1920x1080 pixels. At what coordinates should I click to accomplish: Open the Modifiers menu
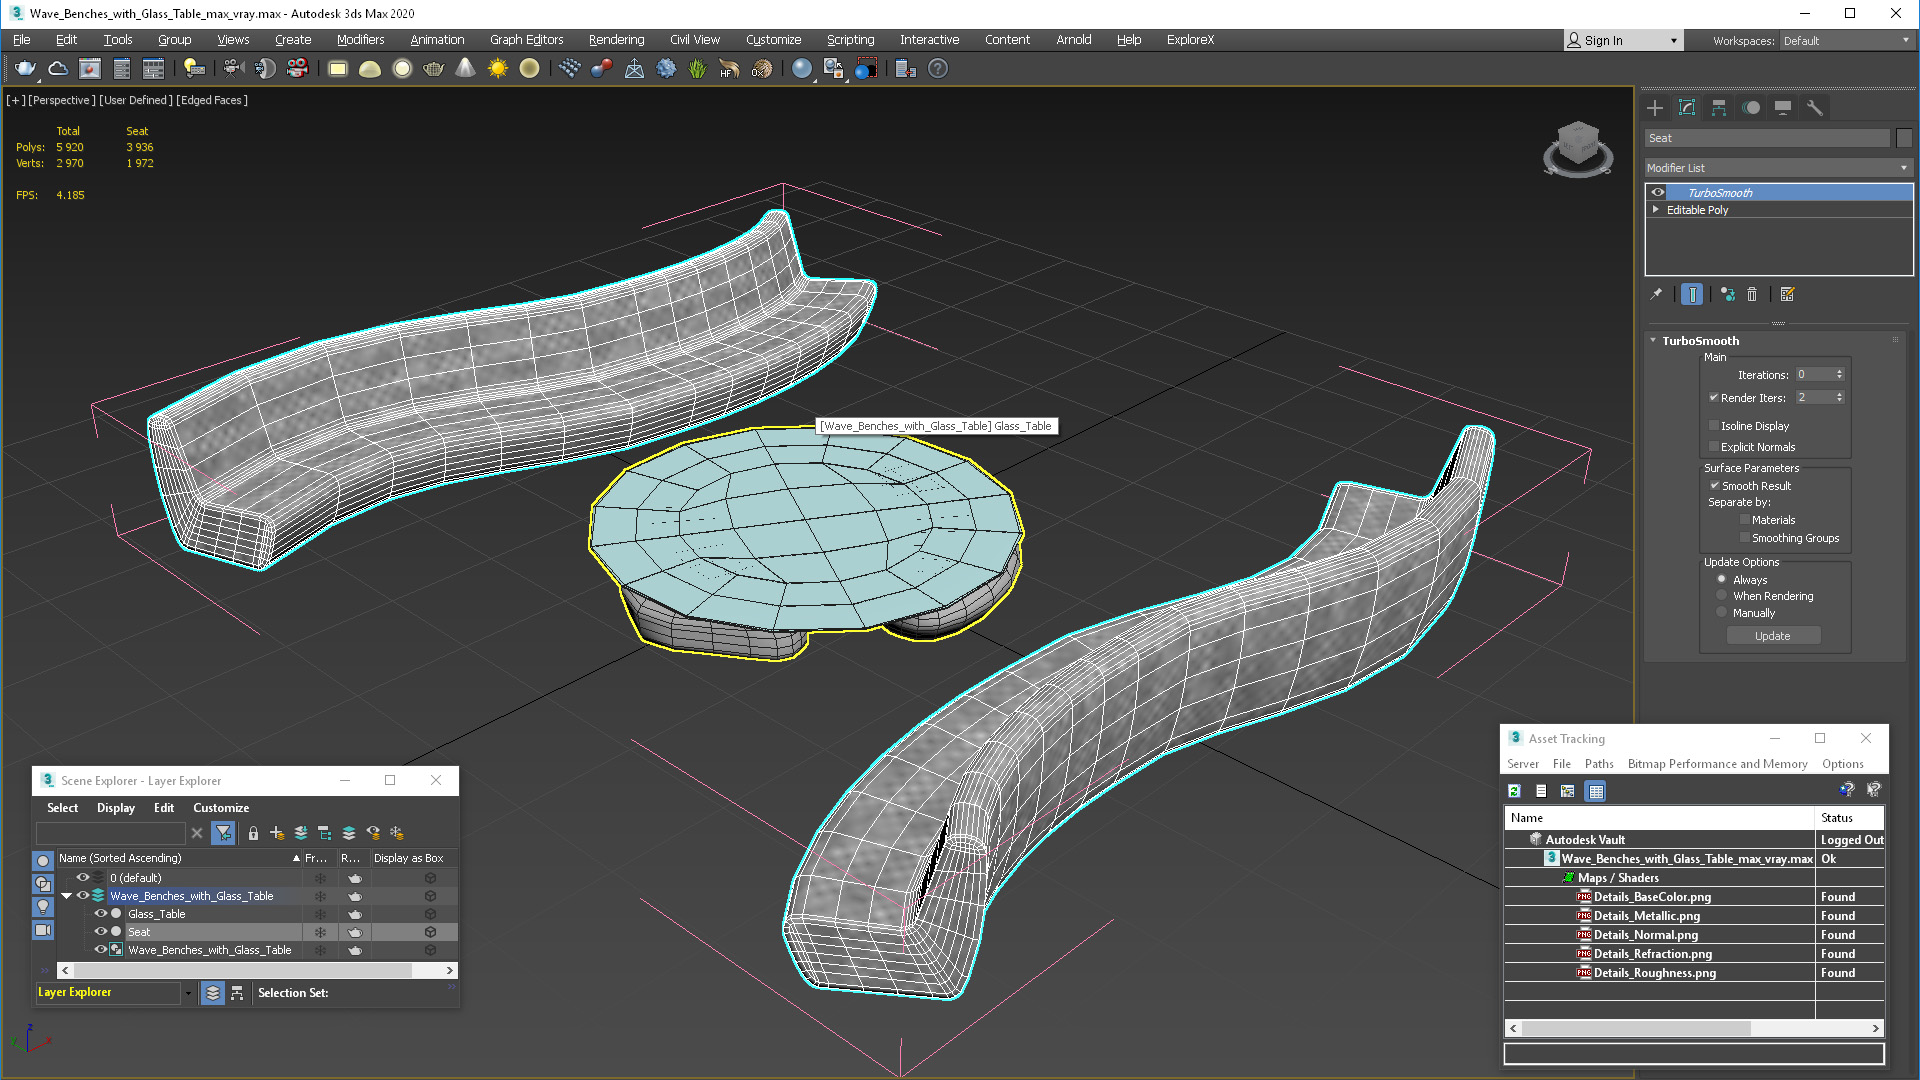tap(360, 40)
